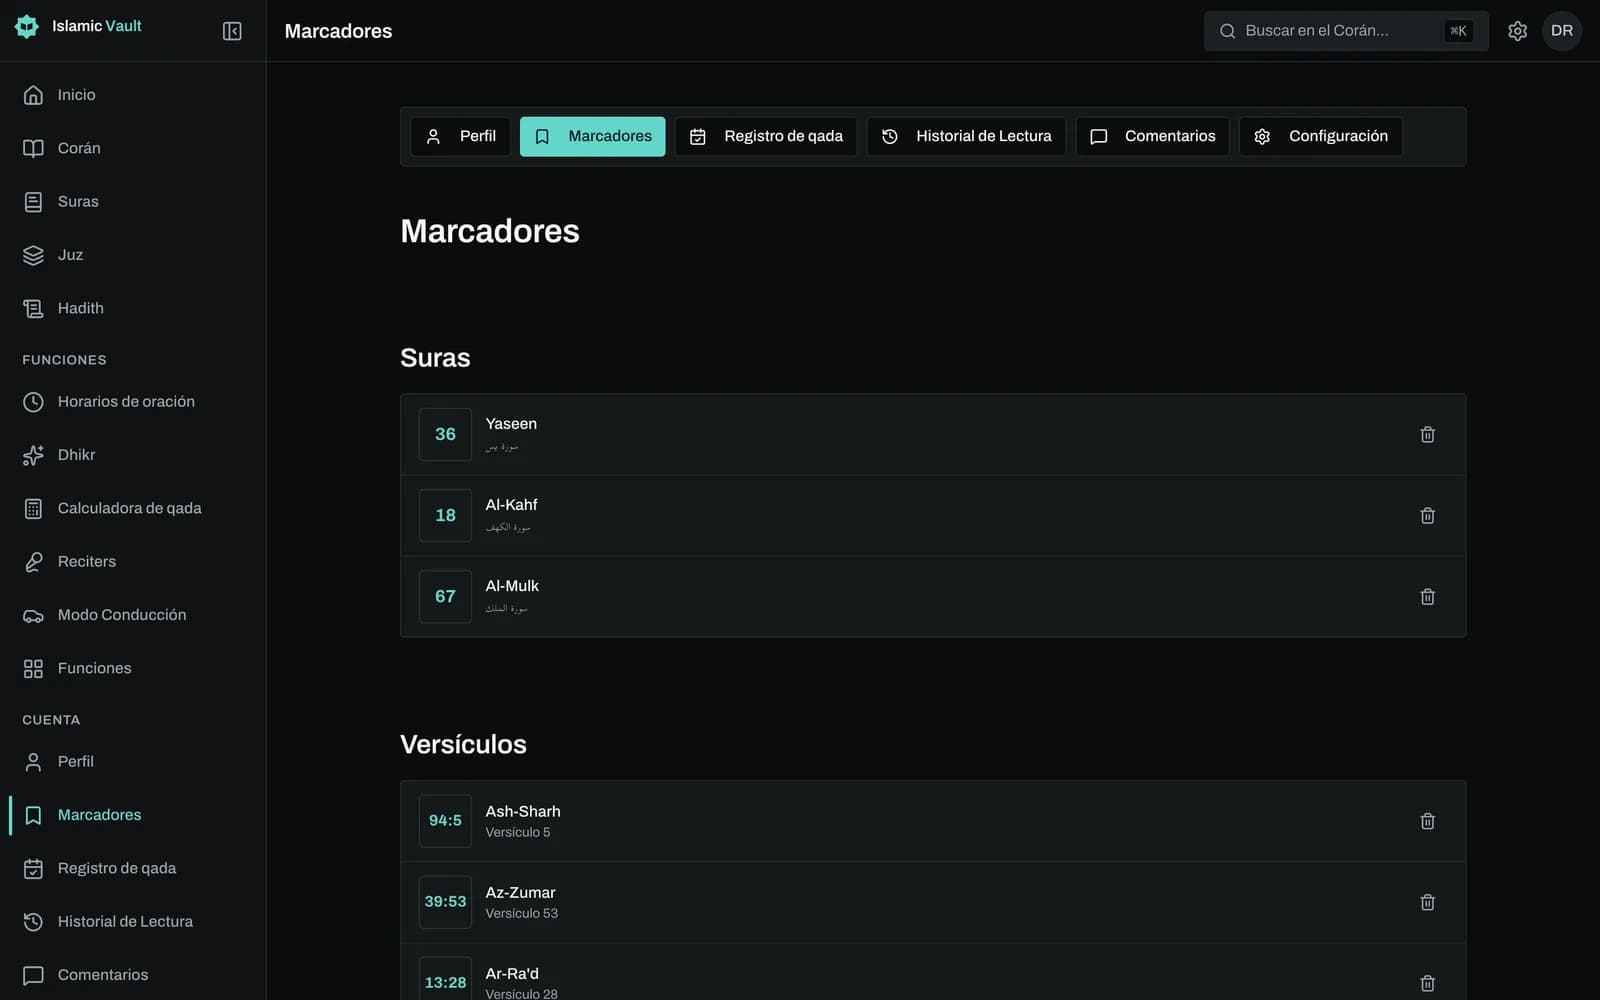1600x1000 pixels.
Task: Open Suras in the sidebar
Action: pyautogui.click(x=133, y=202)
